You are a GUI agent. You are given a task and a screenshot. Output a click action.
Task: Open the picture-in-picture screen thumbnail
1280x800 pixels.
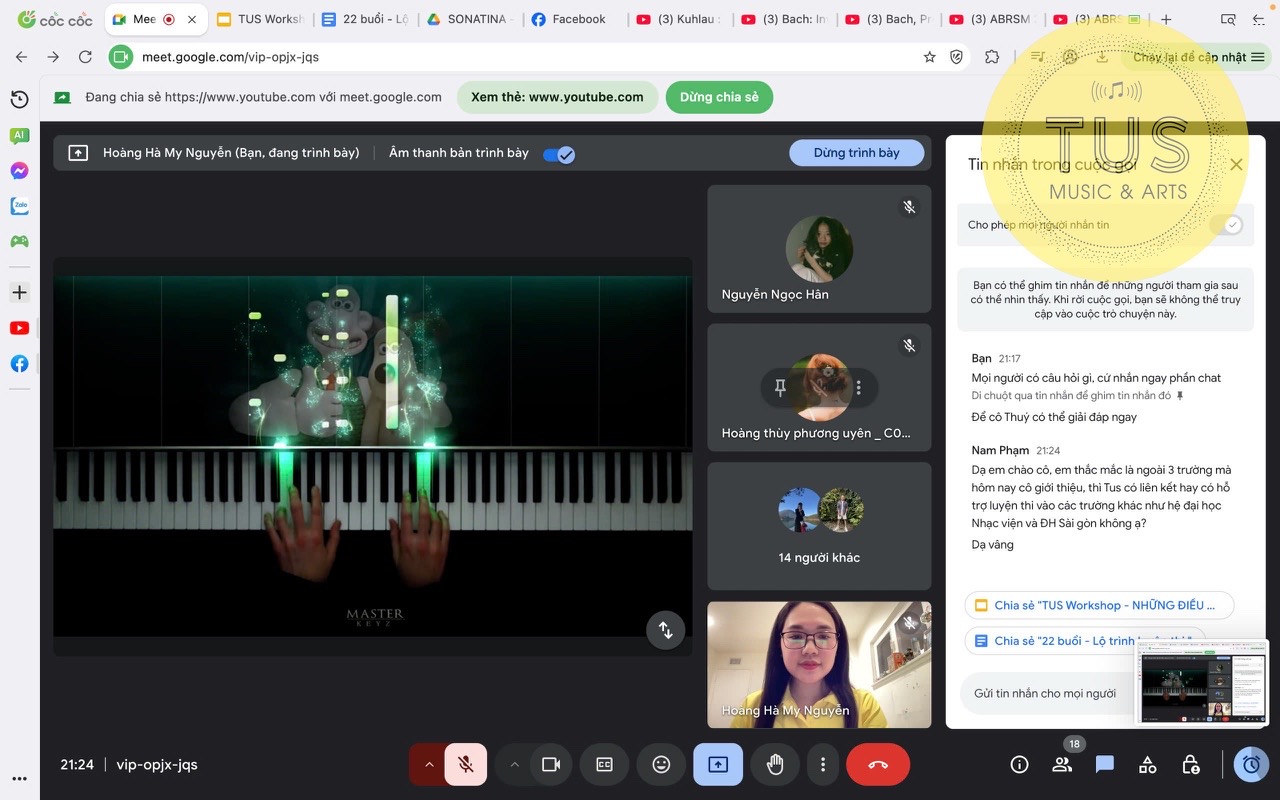click(1201, 682)
